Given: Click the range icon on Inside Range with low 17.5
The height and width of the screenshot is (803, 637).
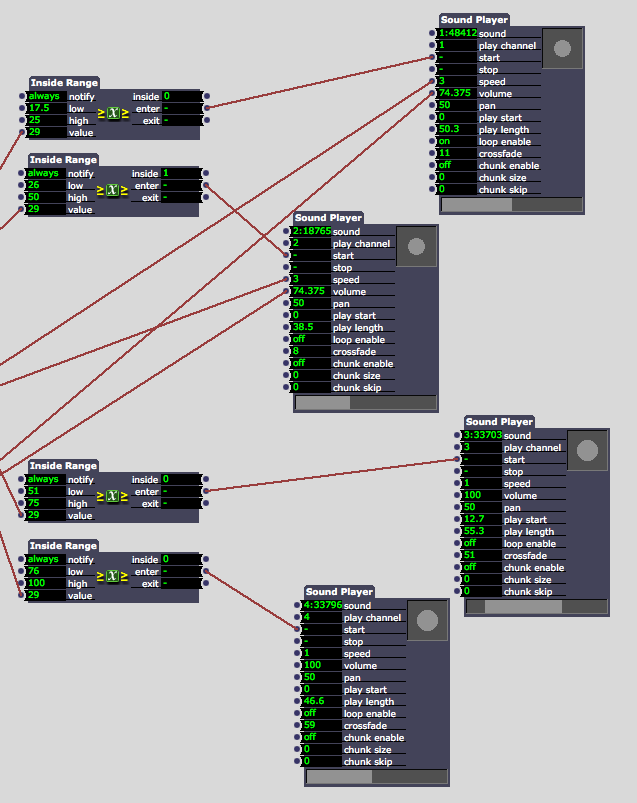Looking at the screenshot, I should coord(113,114).
